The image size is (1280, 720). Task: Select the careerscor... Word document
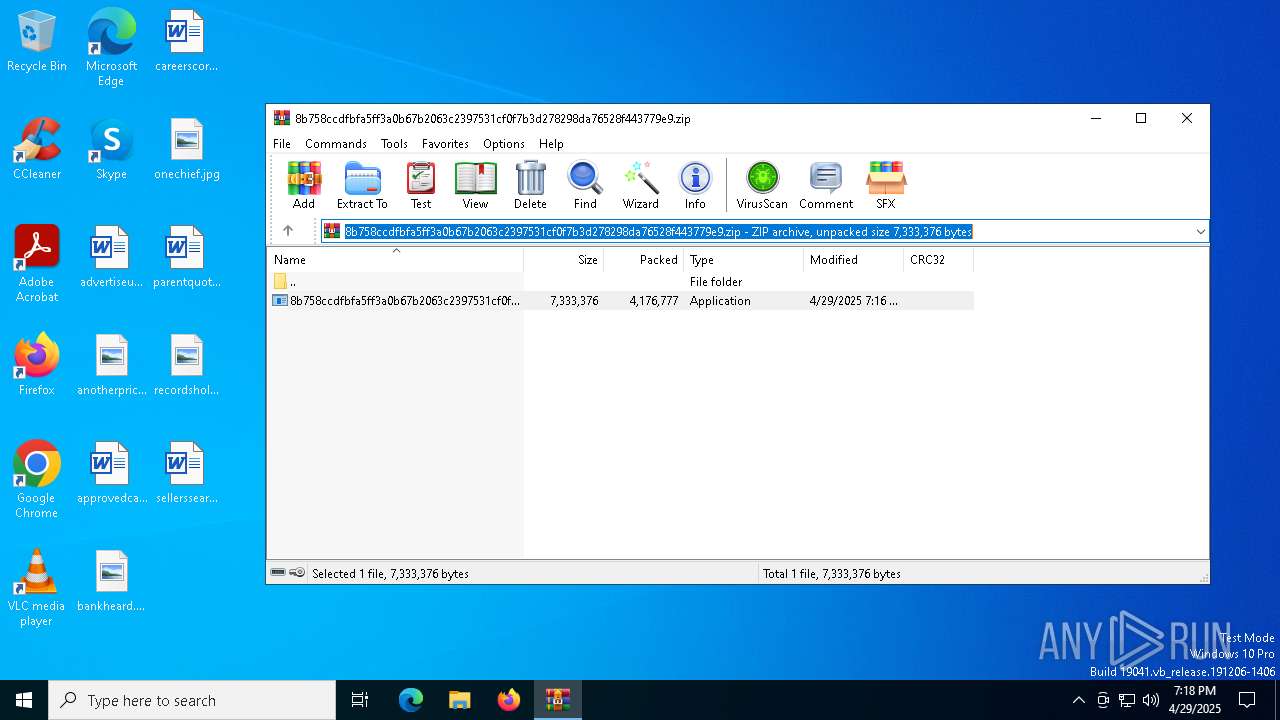coord(187,41)
